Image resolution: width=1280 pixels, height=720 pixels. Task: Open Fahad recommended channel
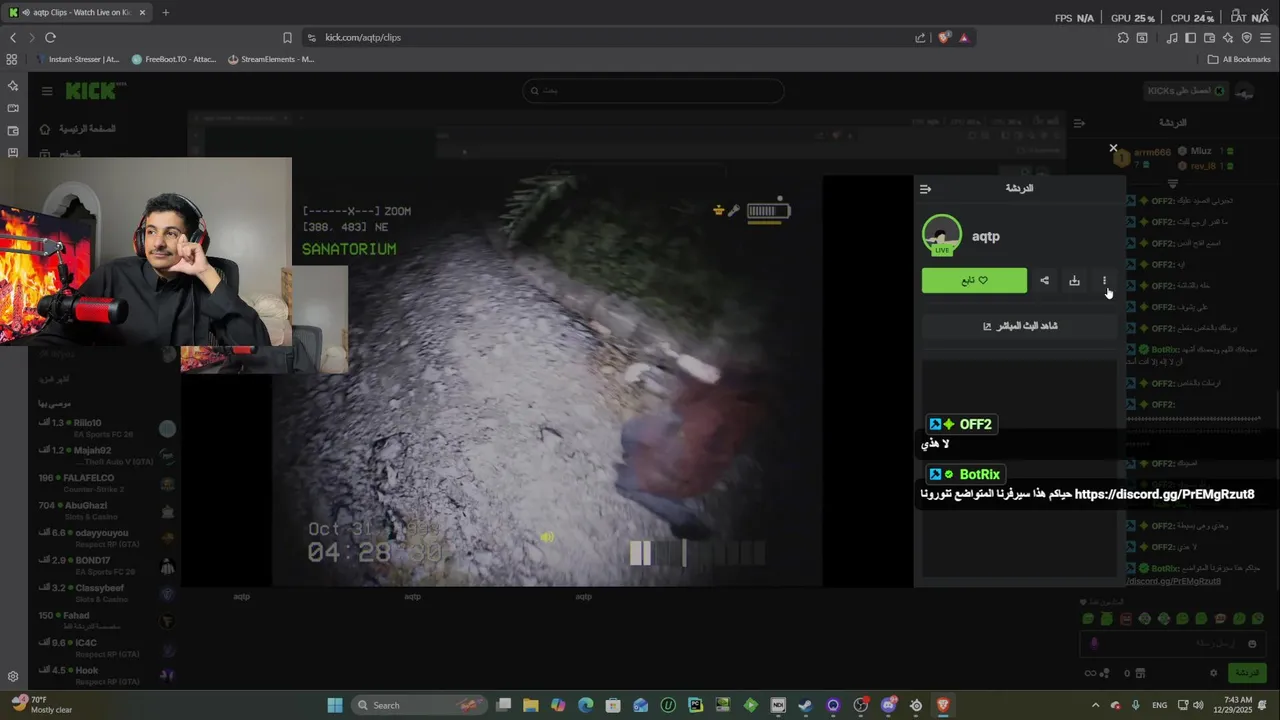pyautogui.click(x=107, y=620)
